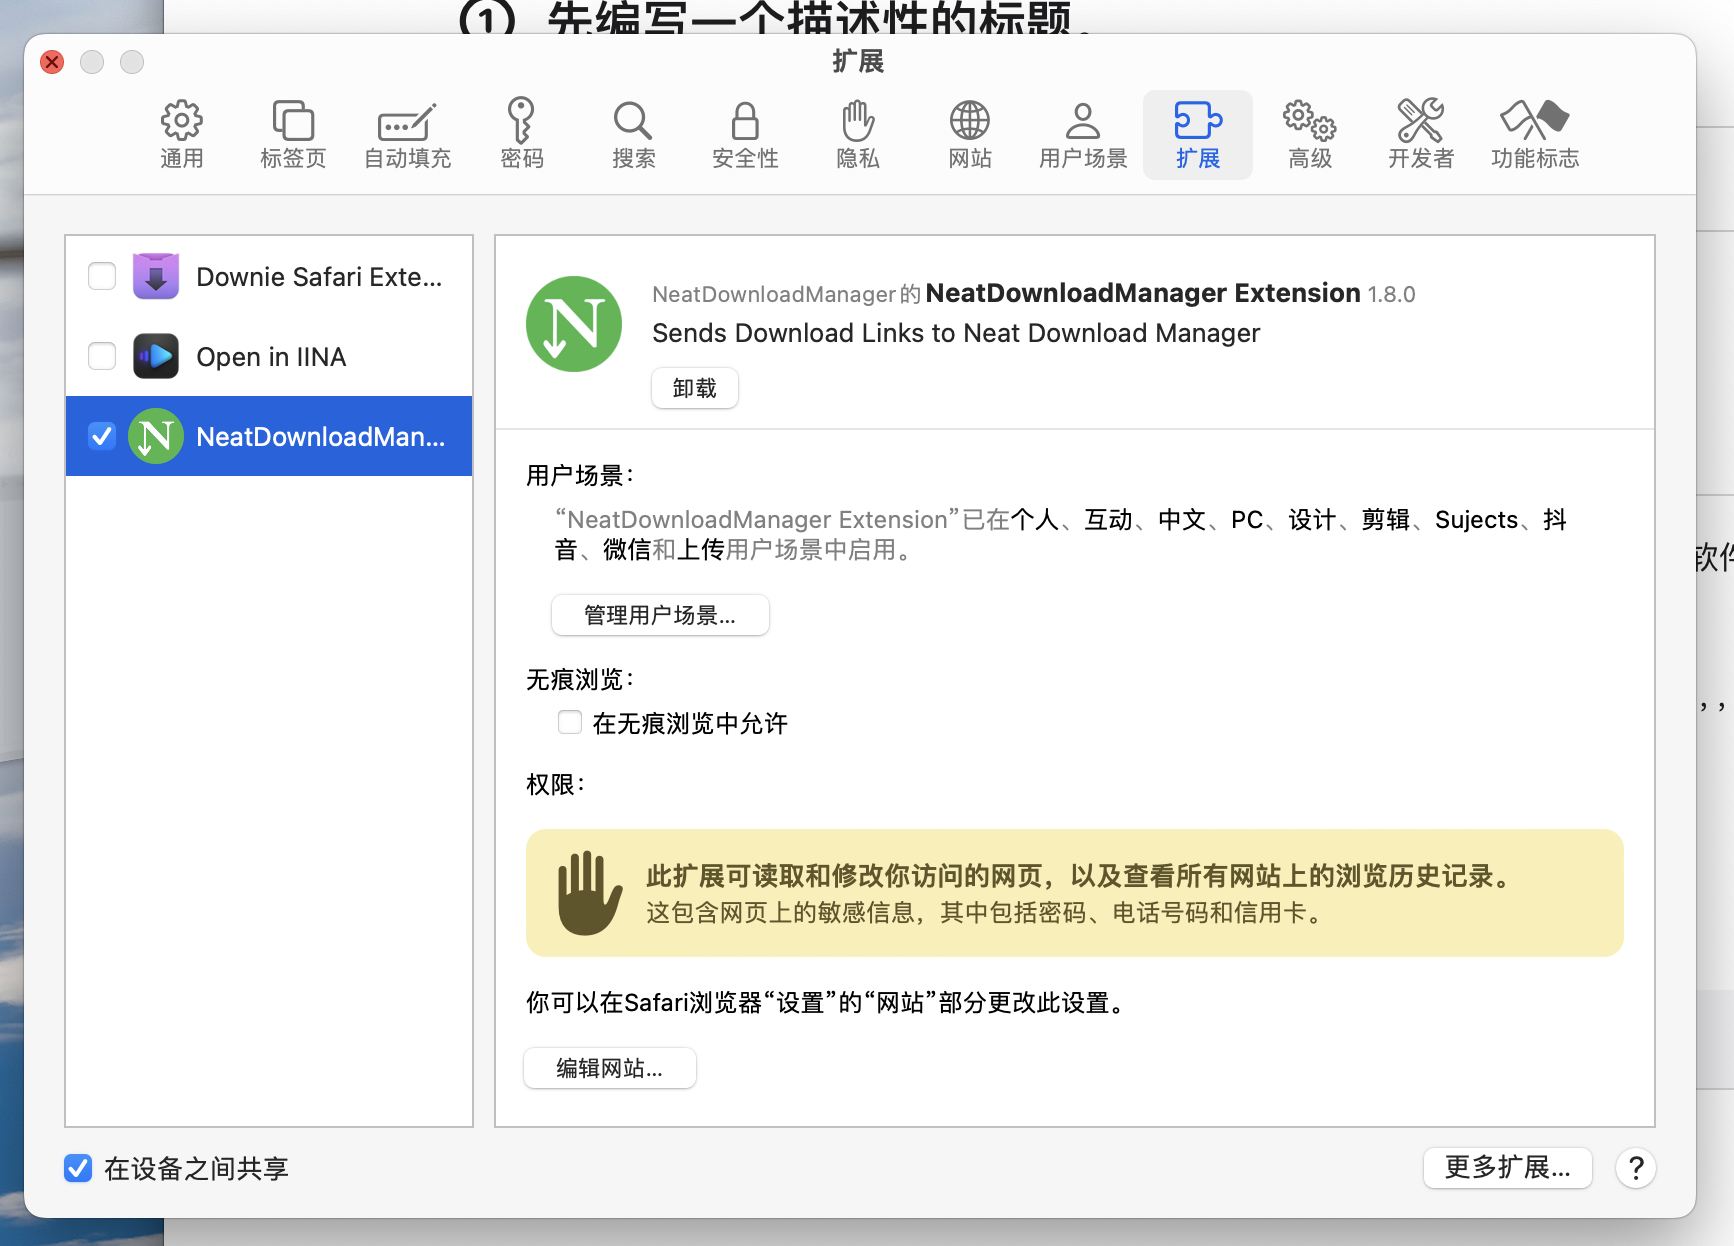The width and height of the screenshot is (1734, 1246).
Task: Open the 开发者 (Developer) tools pane
Action: pyautogui.click(x=1420, y=134)
